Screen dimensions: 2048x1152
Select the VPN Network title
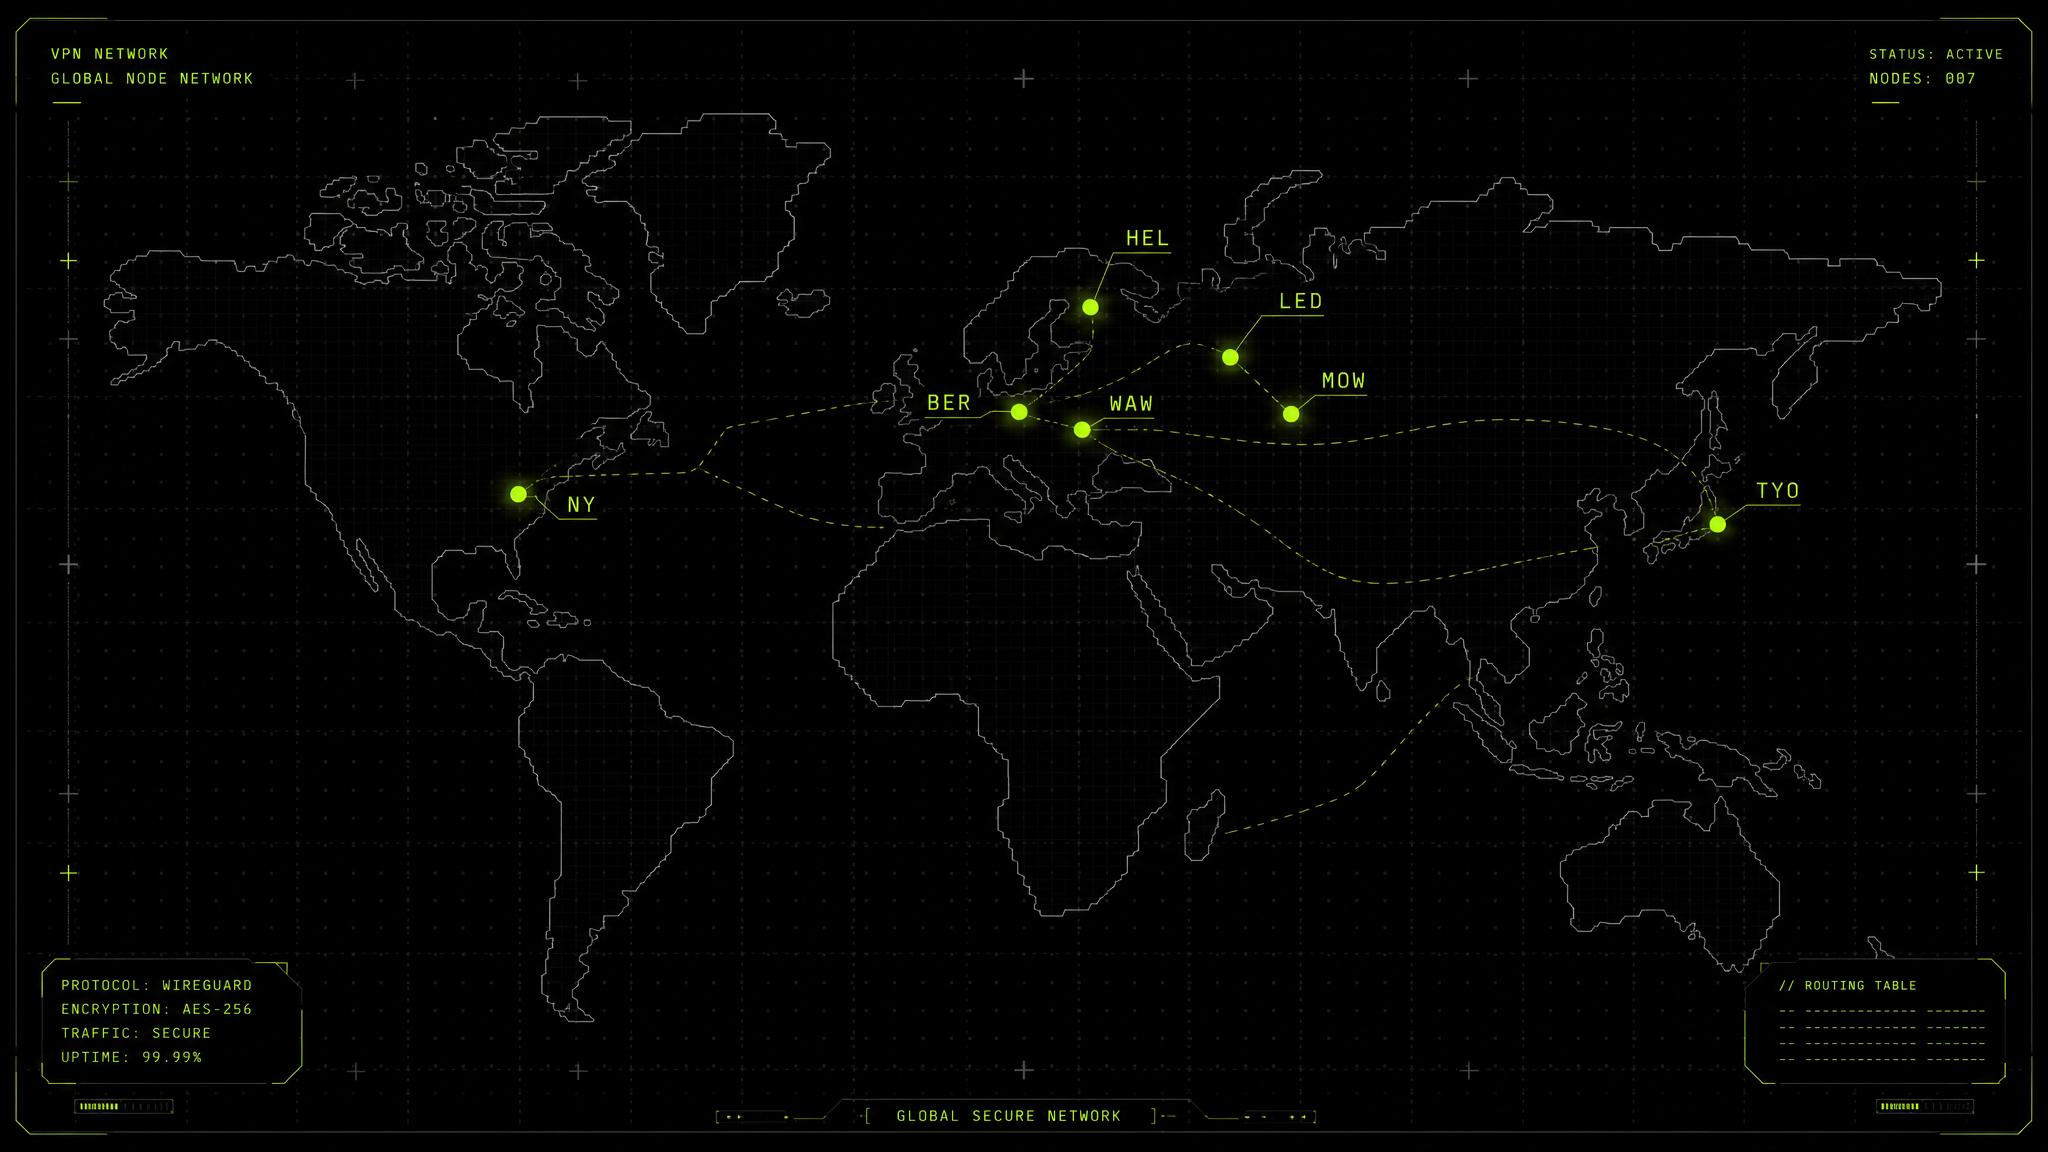pos(110,54)
